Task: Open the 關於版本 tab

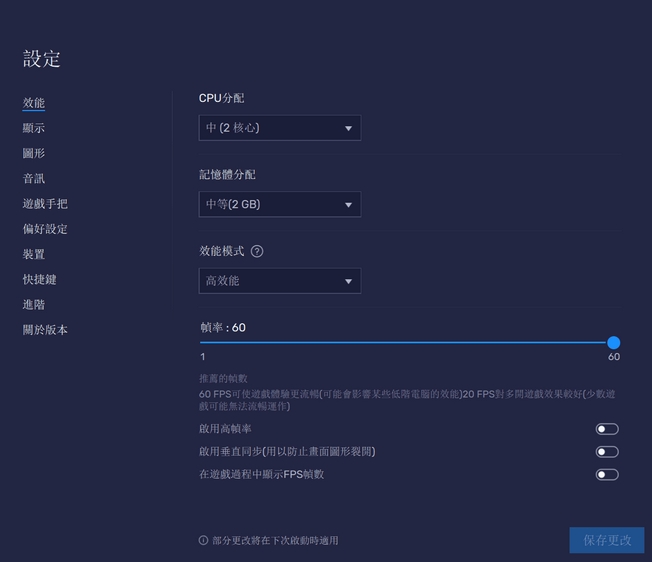Action: point(45,330)
